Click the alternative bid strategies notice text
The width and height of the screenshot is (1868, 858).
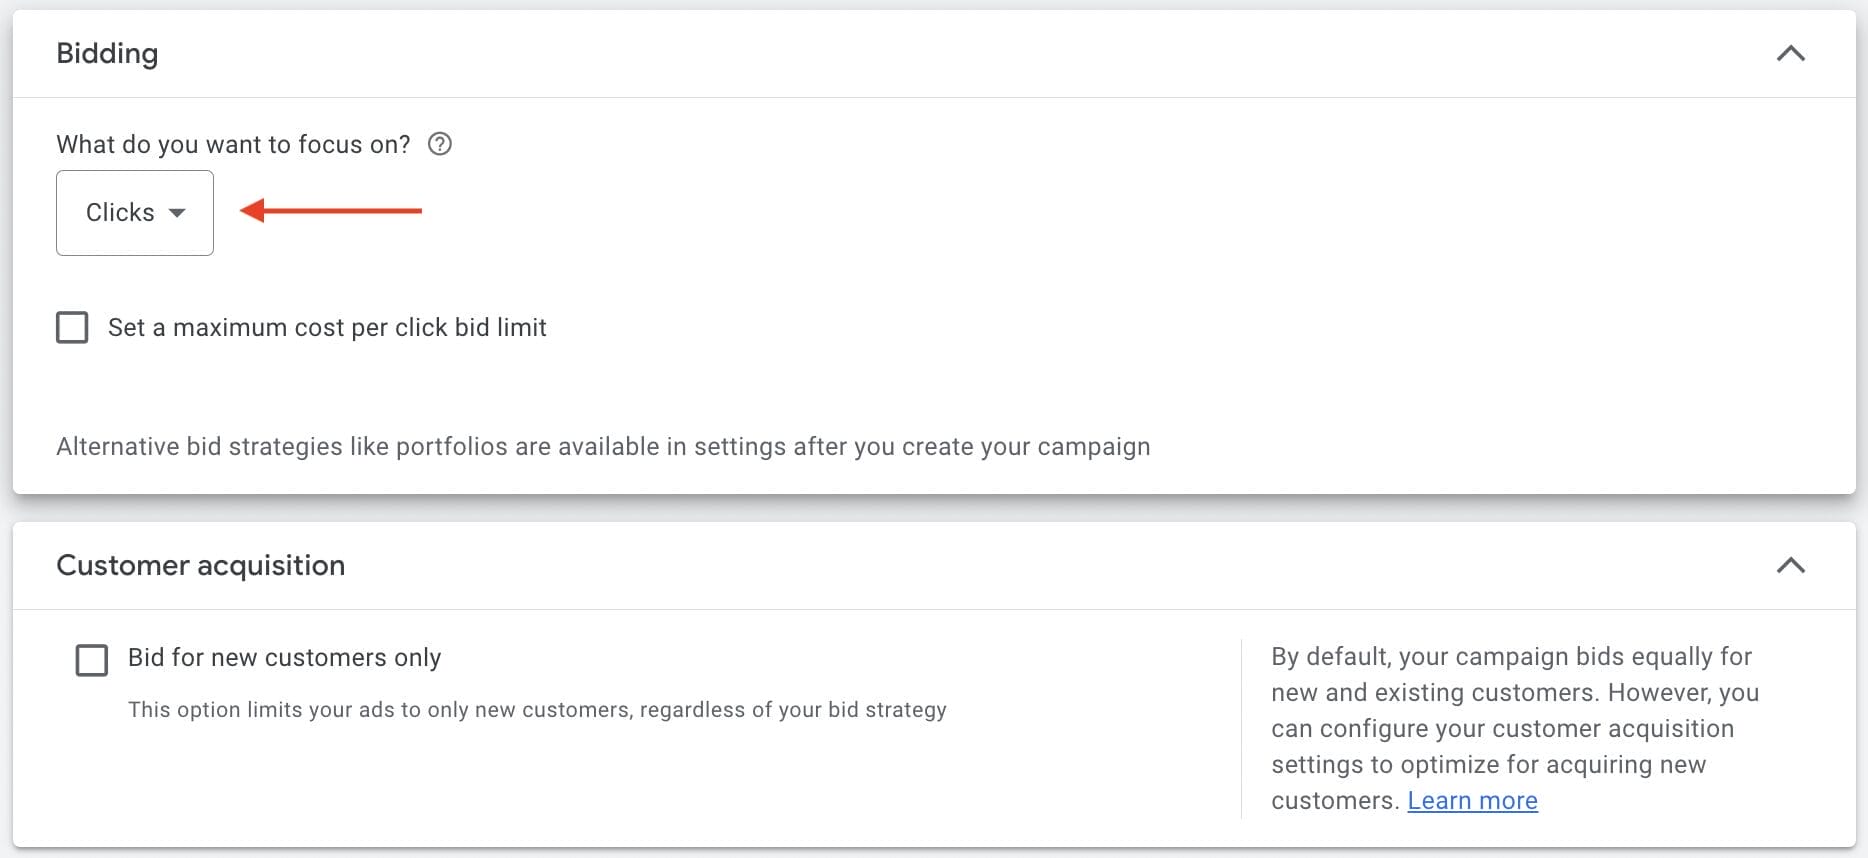click(x=603, y=447)
